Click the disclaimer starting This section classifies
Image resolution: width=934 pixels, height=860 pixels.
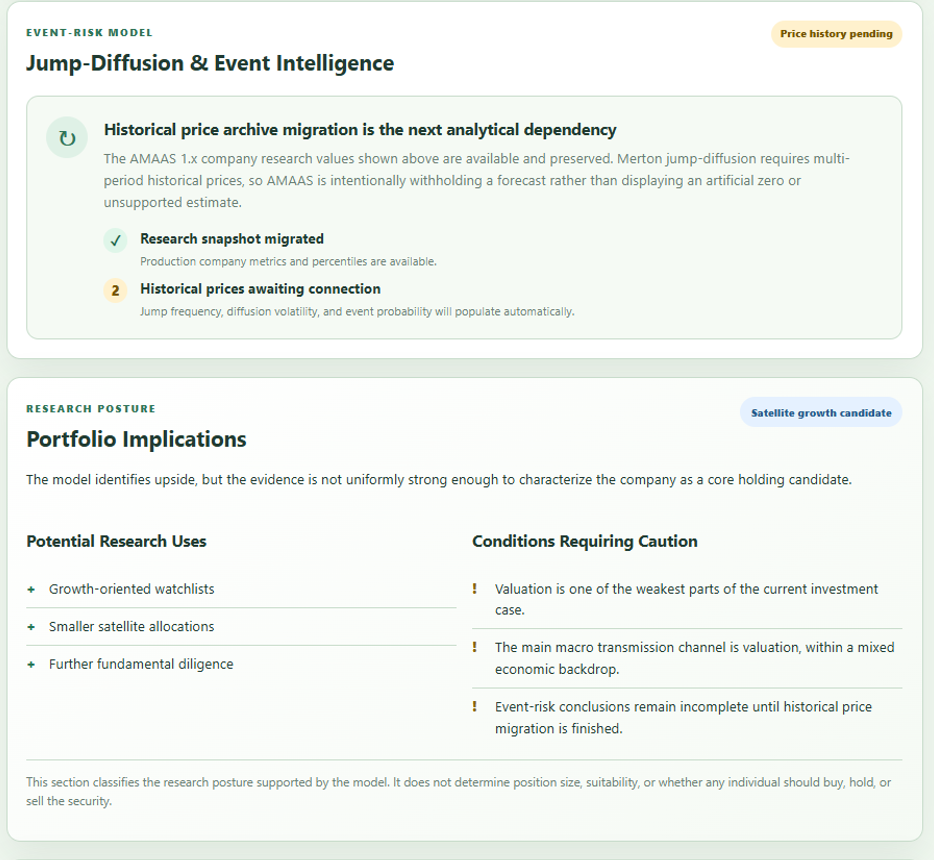click(x=459, y=792)
